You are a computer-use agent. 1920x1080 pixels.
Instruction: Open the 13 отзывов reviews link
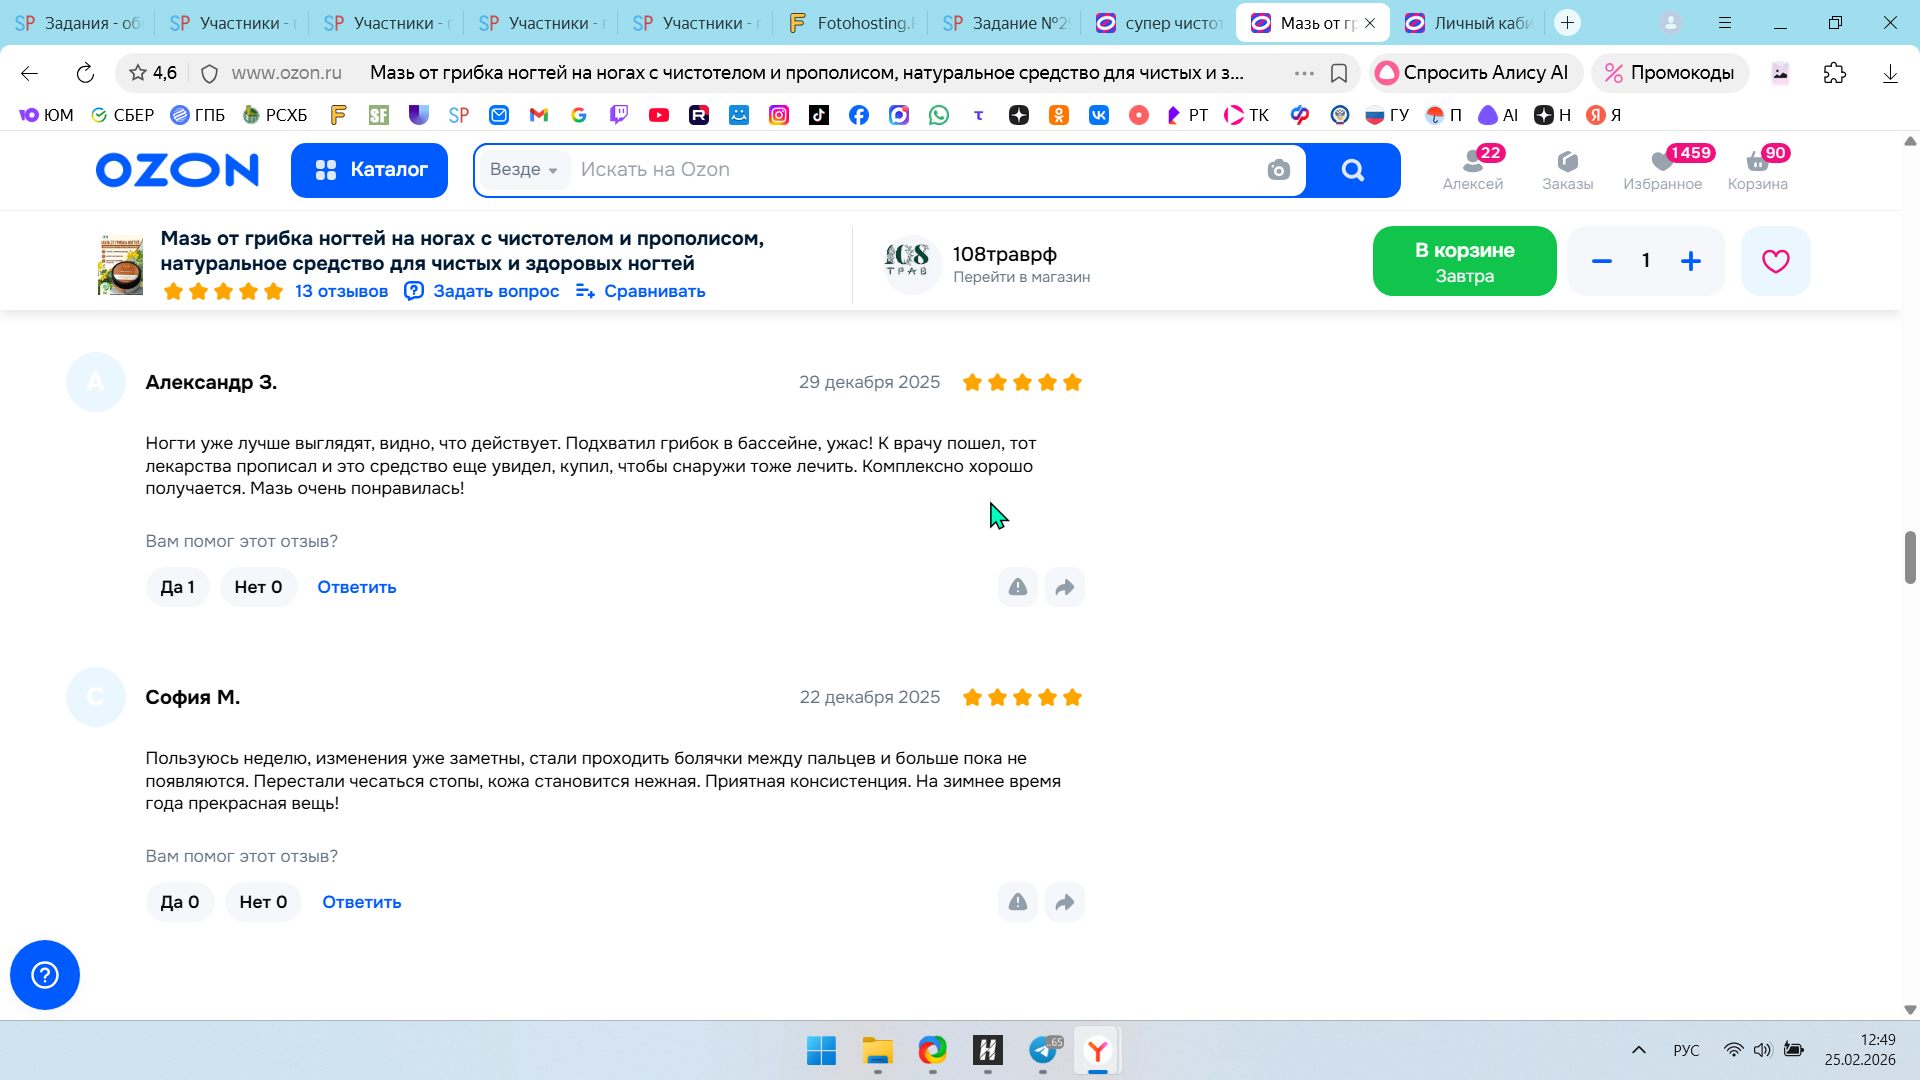(x=341, y=291)
